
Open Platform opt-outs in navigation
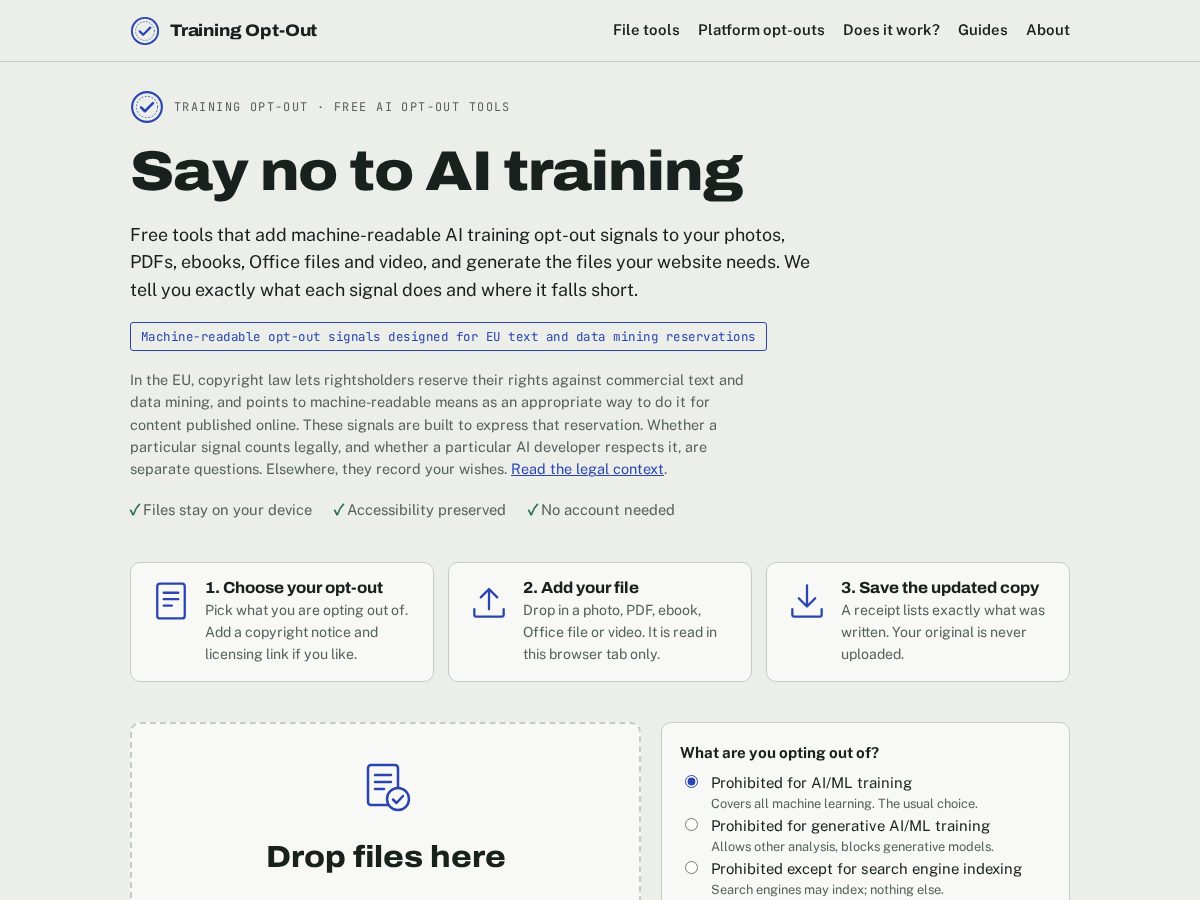click(761, 30)
